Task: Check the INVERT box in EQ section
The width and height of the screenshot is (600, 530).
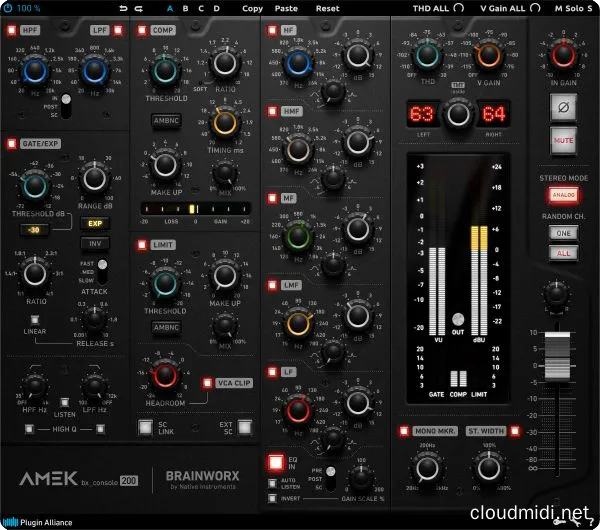Action: 271,496
